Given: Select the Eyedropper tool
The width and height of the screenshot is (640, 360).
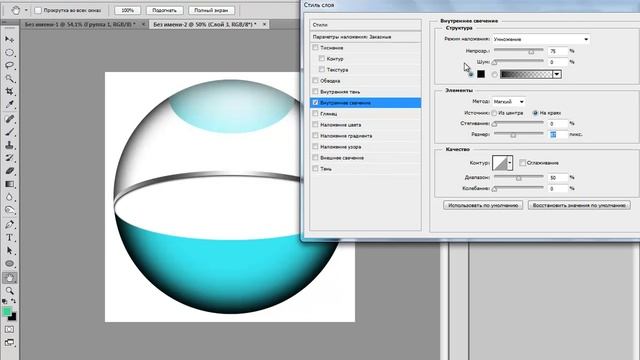Looking at the screenshot, I should coord(9,104).
